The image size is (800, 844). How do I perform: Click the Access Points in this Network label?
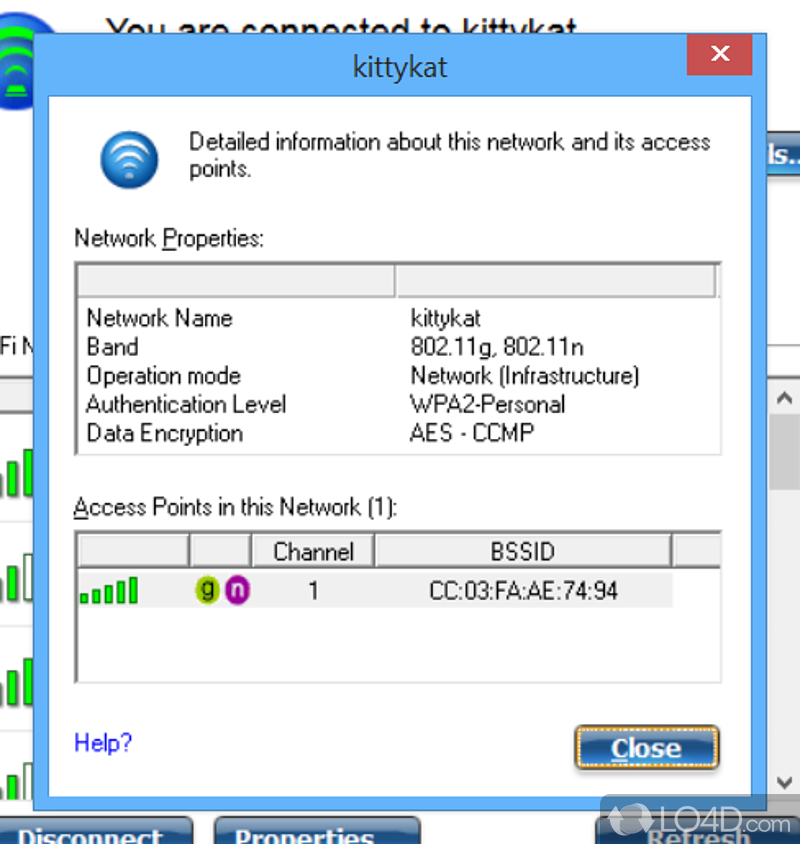pyautogui.click(x=235, y=507)
